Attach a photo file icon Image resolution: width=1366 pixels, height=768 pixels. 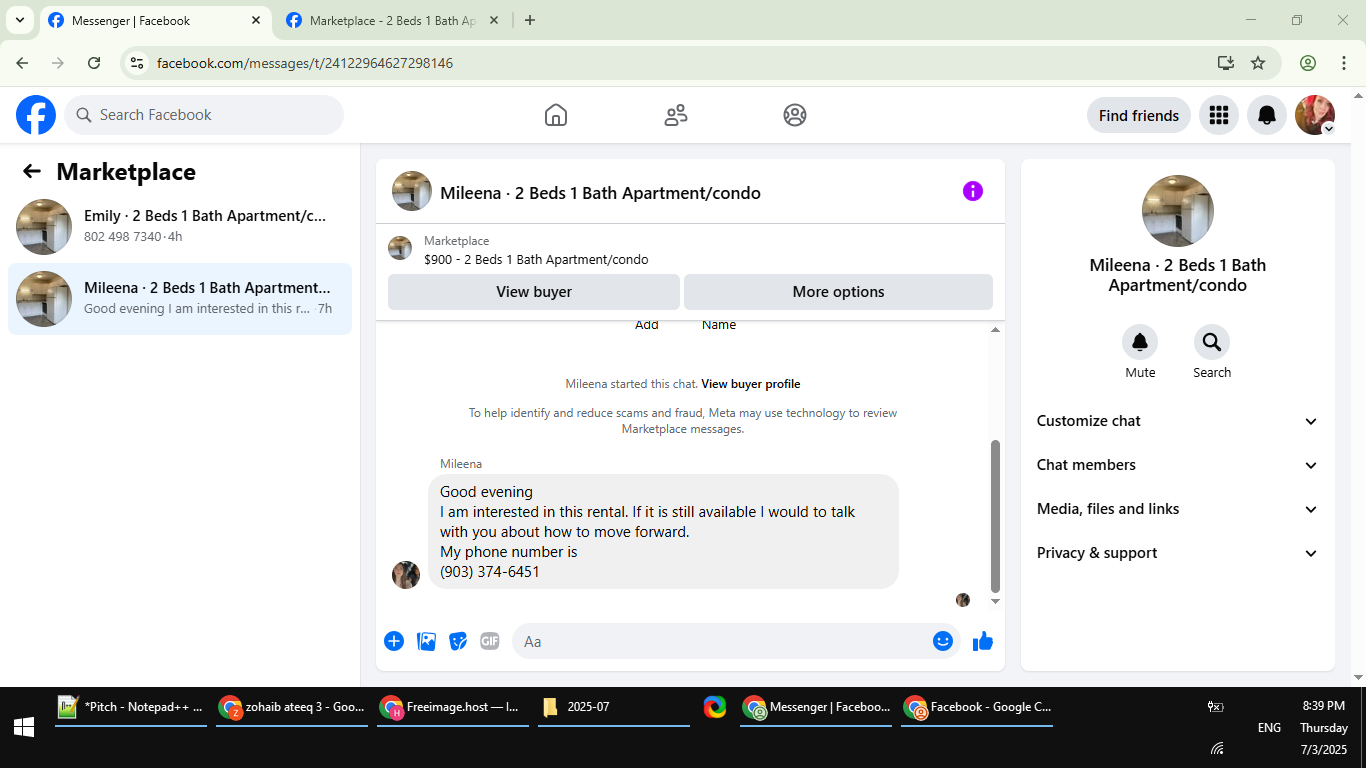[427, 641]
